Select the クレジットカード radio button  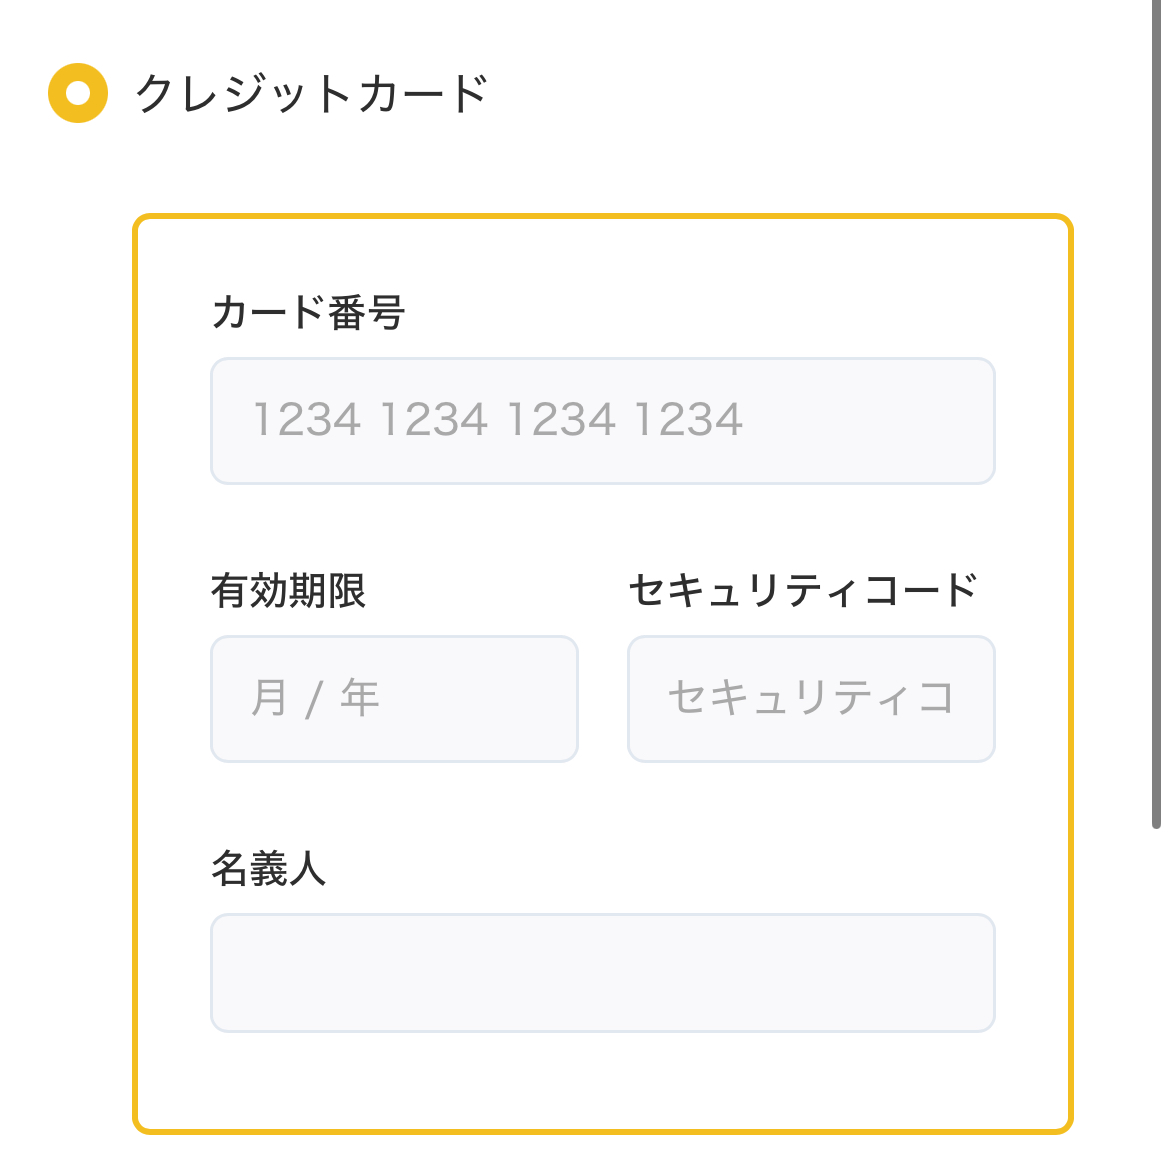pos(78,93)
